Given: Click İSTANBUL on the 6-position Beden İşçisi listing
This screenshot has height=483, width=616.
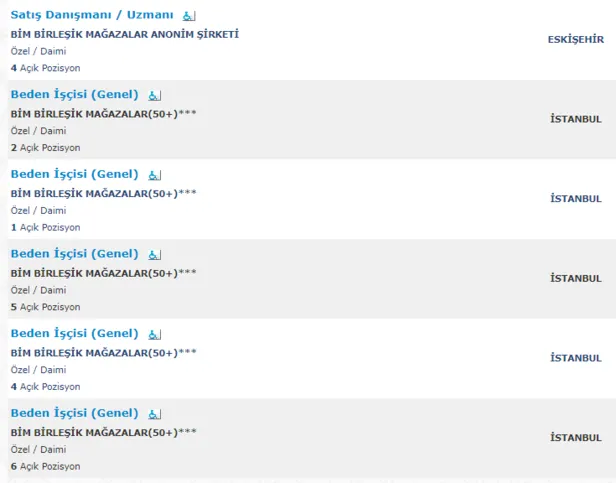Looking at the screenshot, I should (576, 437).
